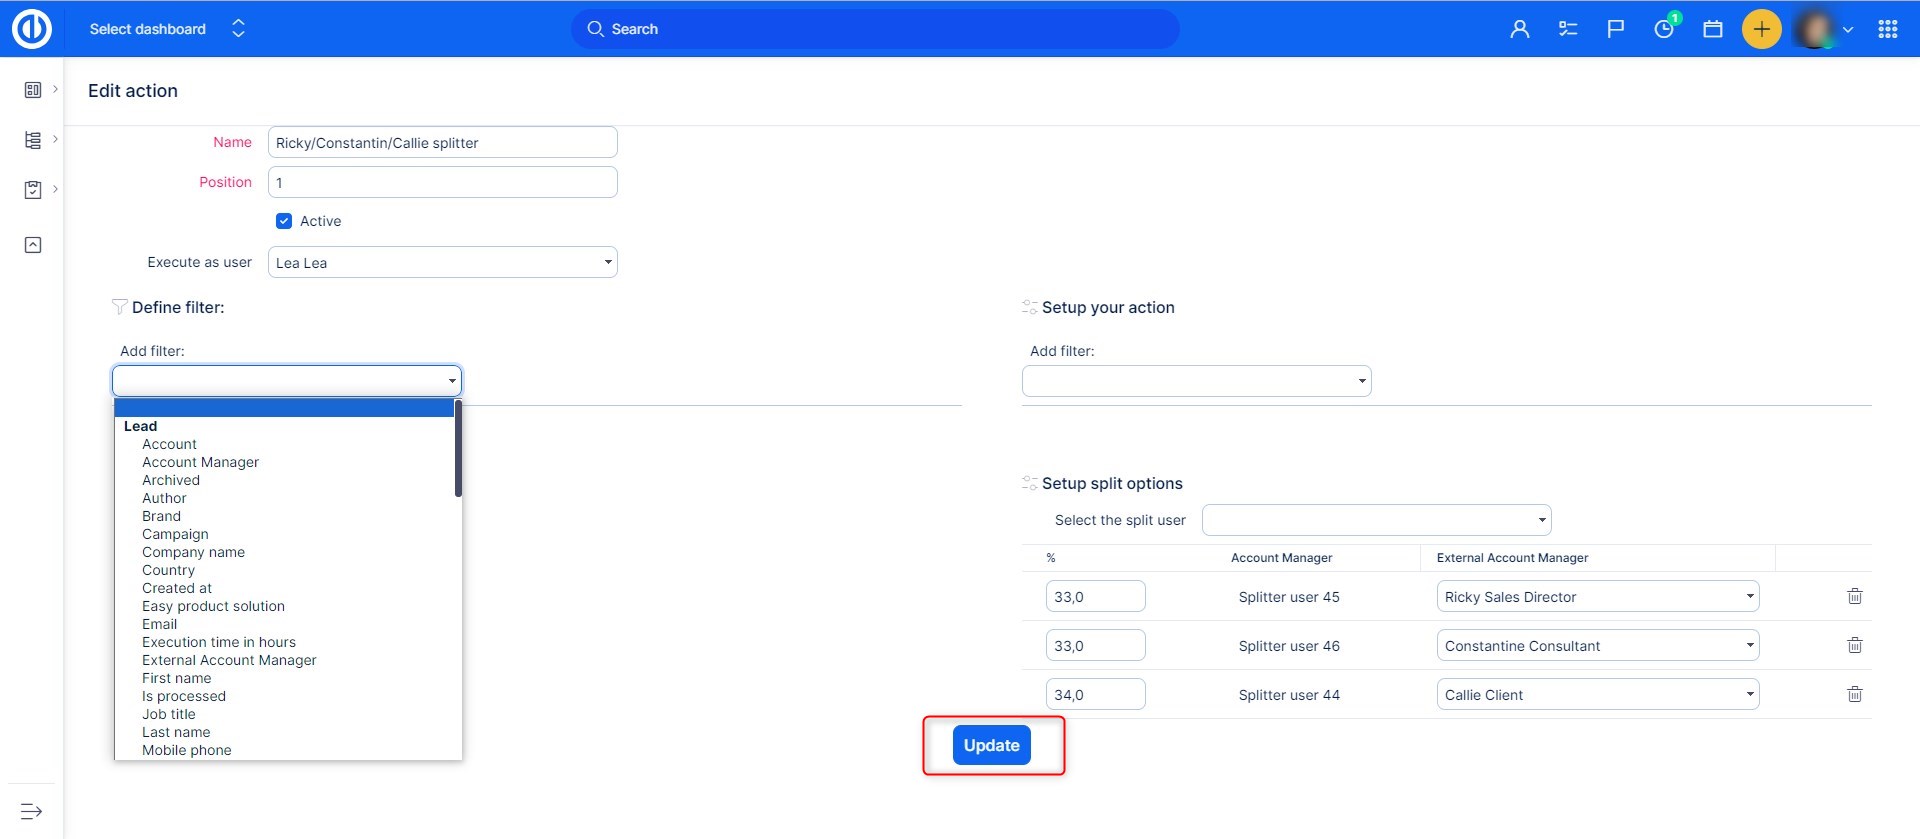The width and height of the screenshot is (1920, 839).
Task: Change Ricky Sales Director external manager dropdown
Action: click(1597, 597)
